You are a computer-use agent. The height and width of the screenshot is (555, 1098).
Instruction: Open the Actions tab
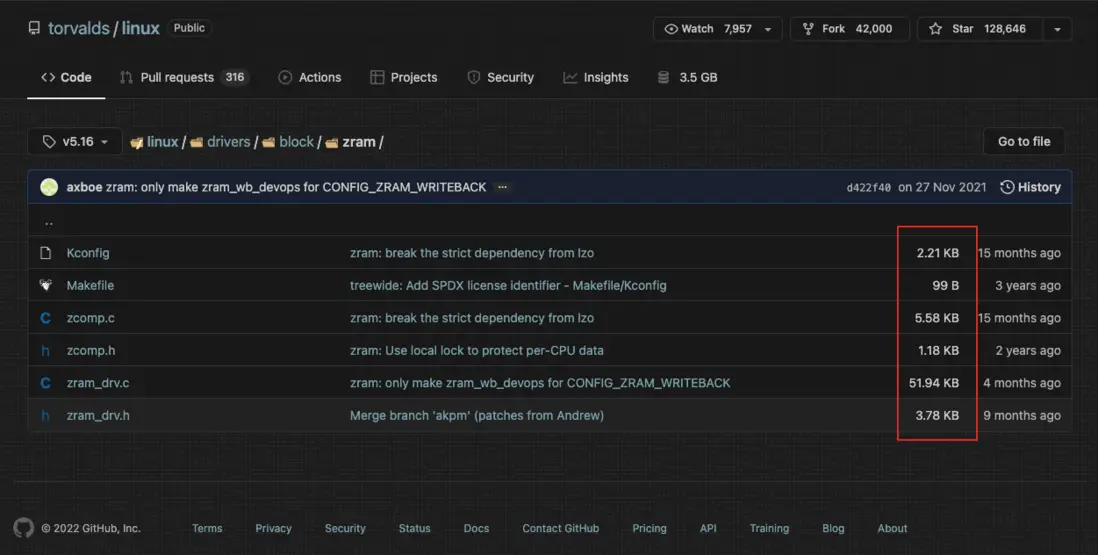tap(310, 78)
